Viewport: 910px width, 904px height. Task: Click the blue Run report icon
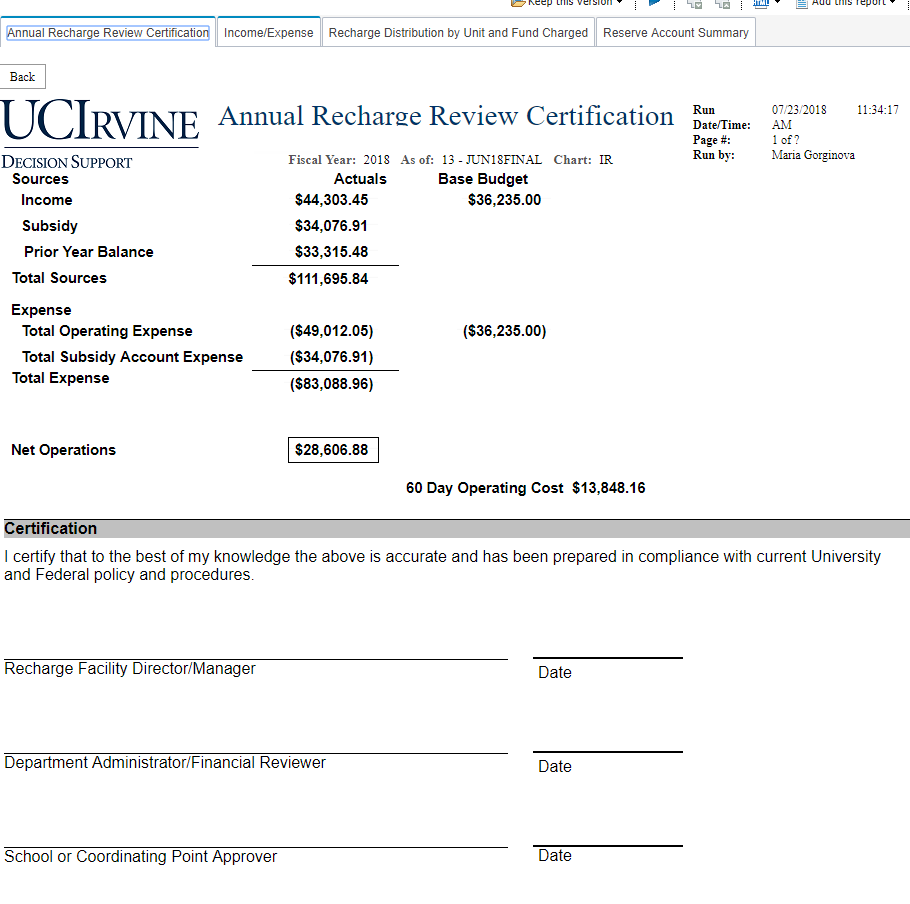point(655,3)
